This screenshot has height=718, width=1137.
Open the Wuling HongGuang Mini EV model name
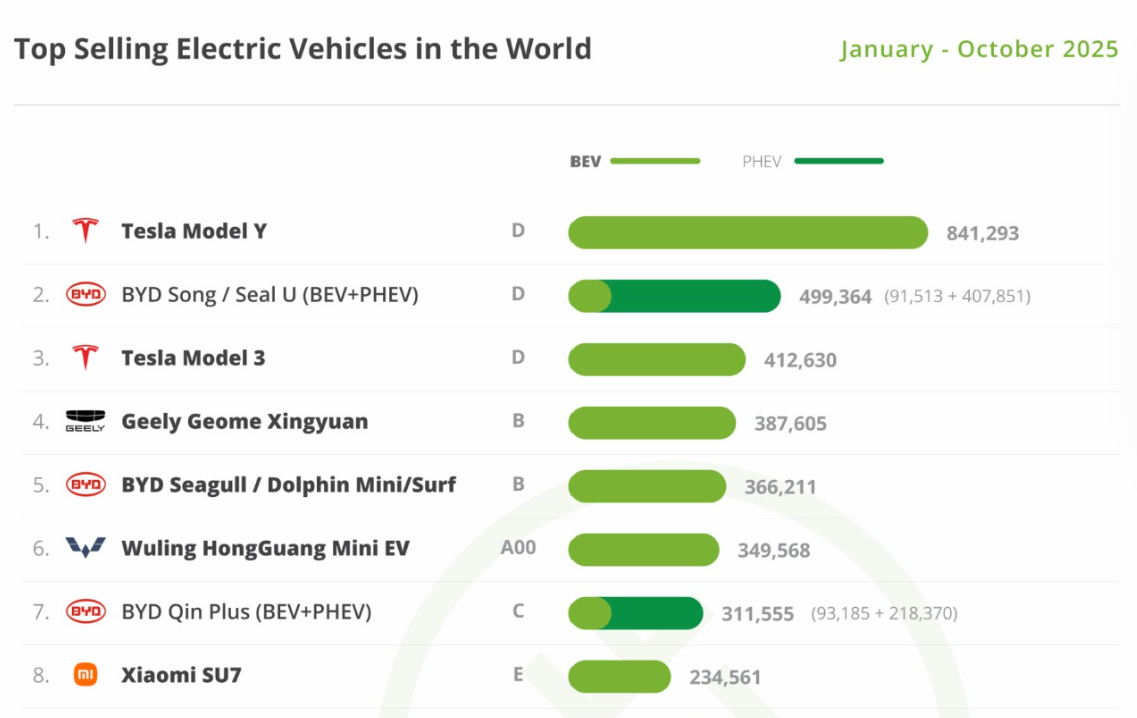point(265,548)
